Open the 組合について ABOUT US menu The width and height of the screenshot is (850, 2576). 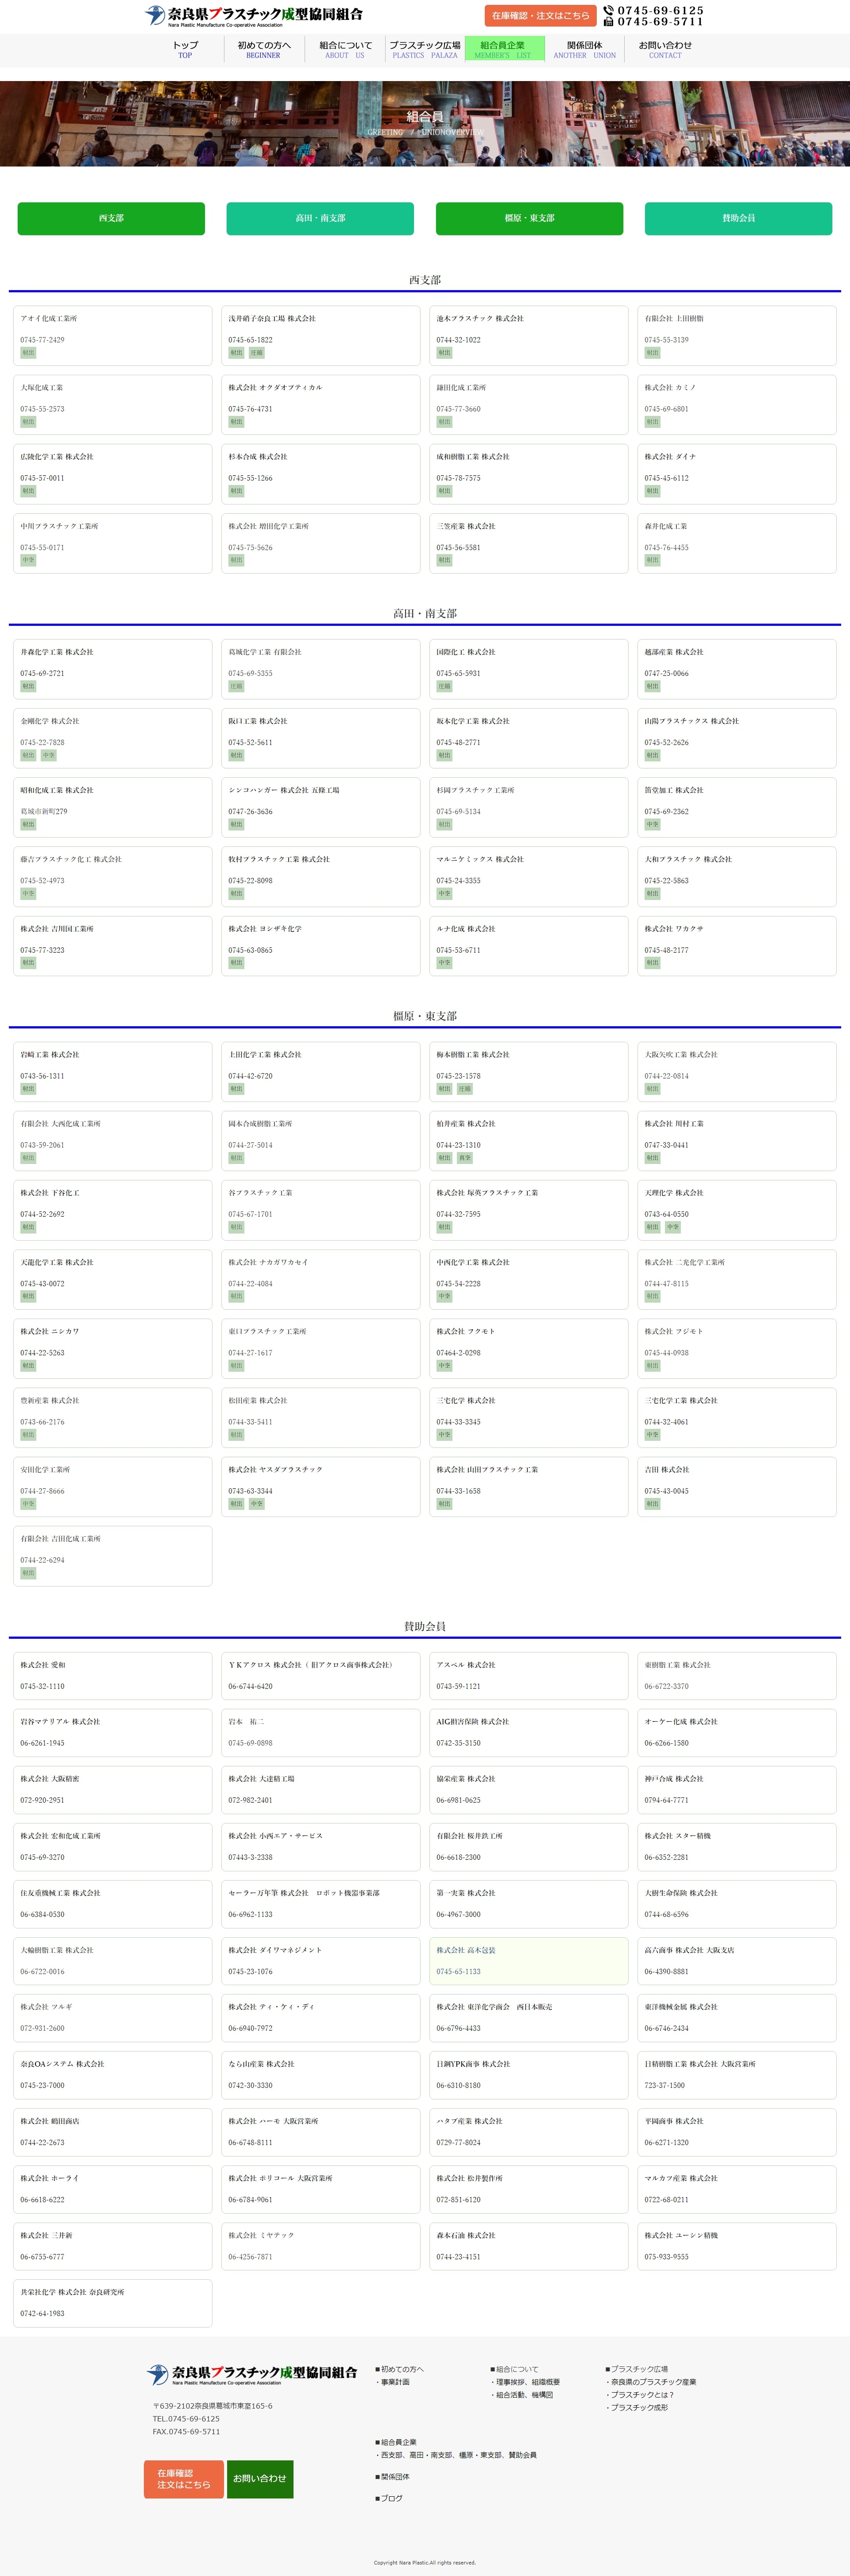tap(345, 49)
